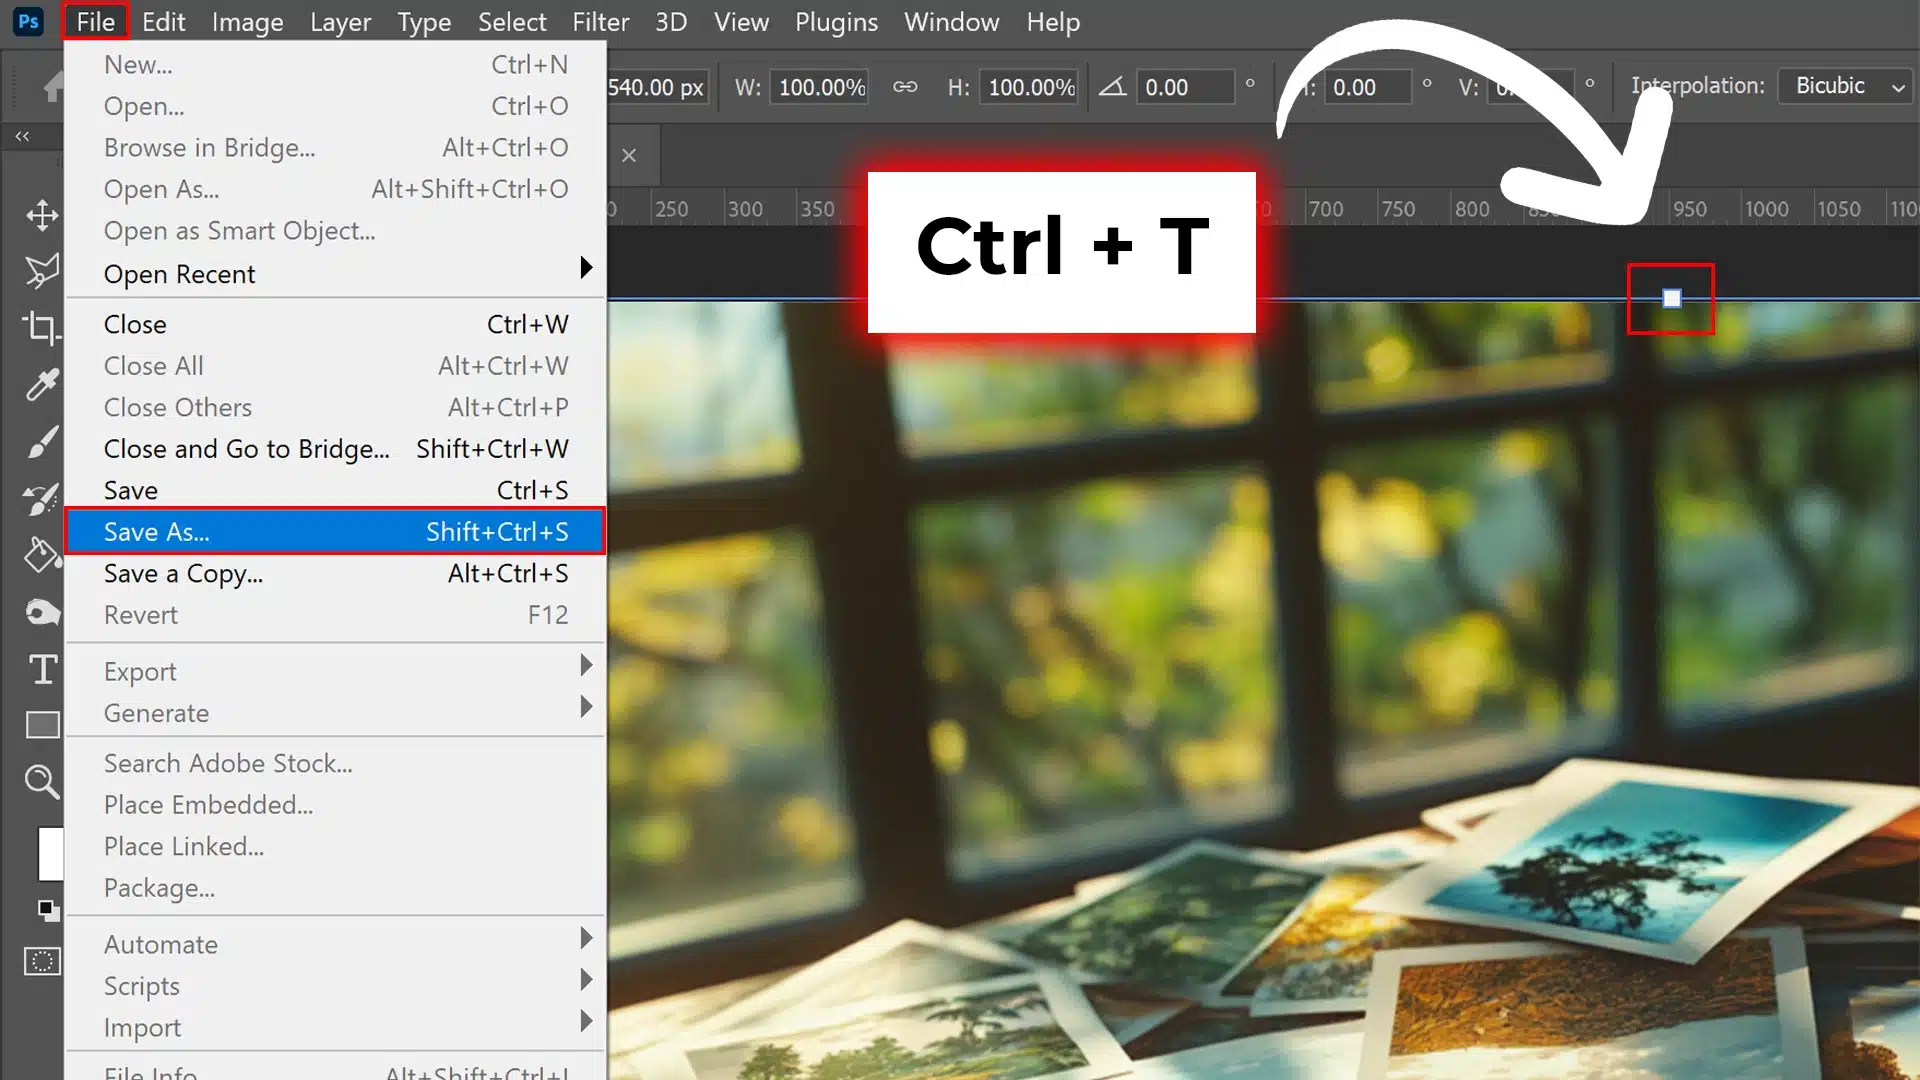Click the Photoshop Ps logo
Screen dimensions: 1920x1080
click(28, 21)
